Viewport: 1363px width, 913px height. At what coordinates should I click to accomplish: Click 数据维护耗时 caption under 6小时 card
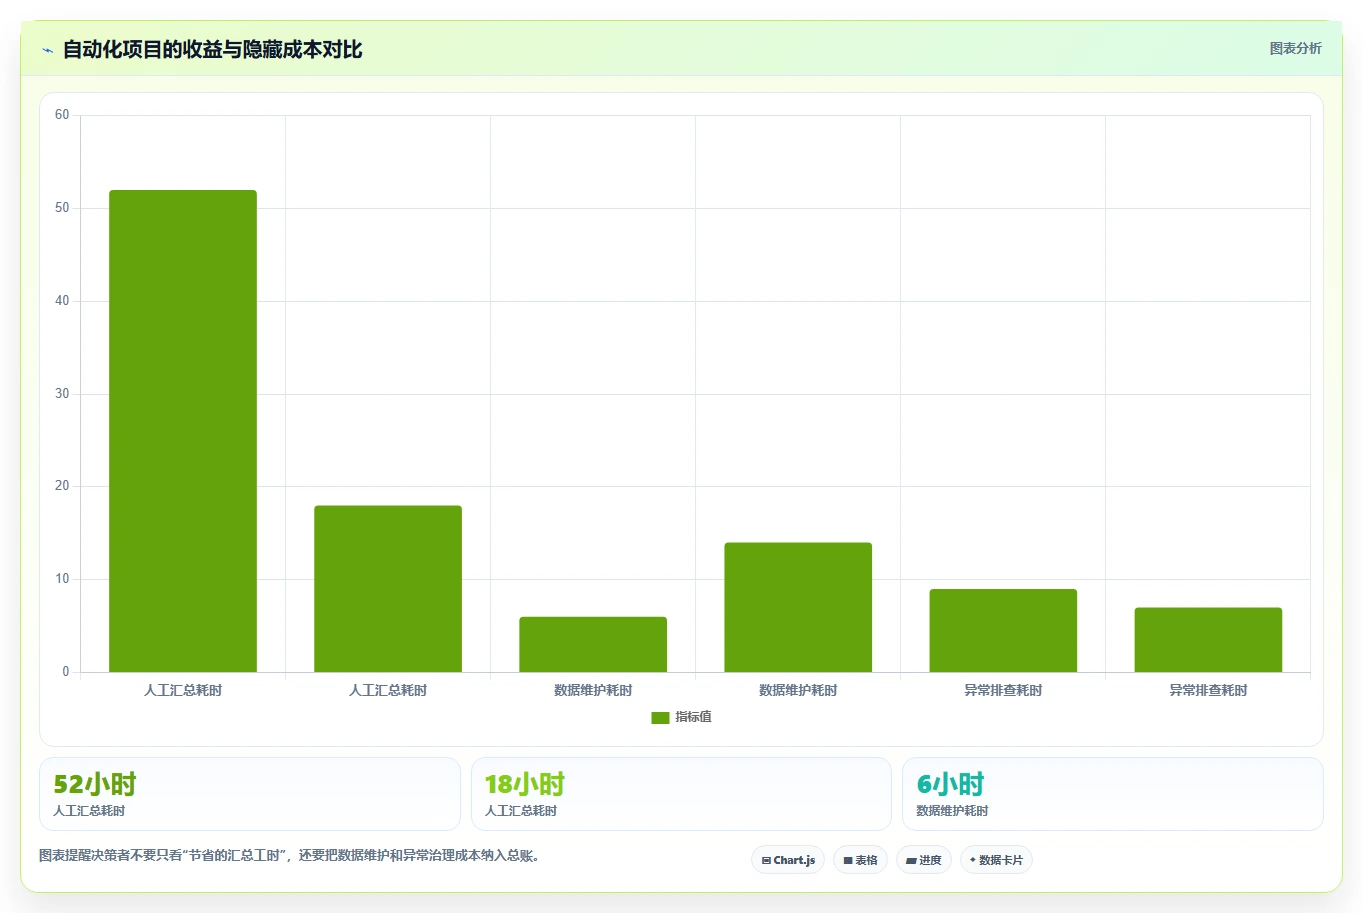coord(952,811)
